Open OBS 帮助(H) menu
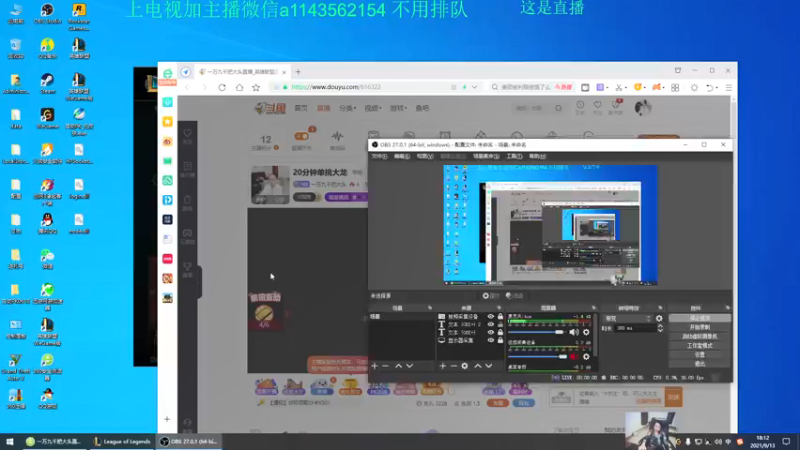 coord(537,156)
